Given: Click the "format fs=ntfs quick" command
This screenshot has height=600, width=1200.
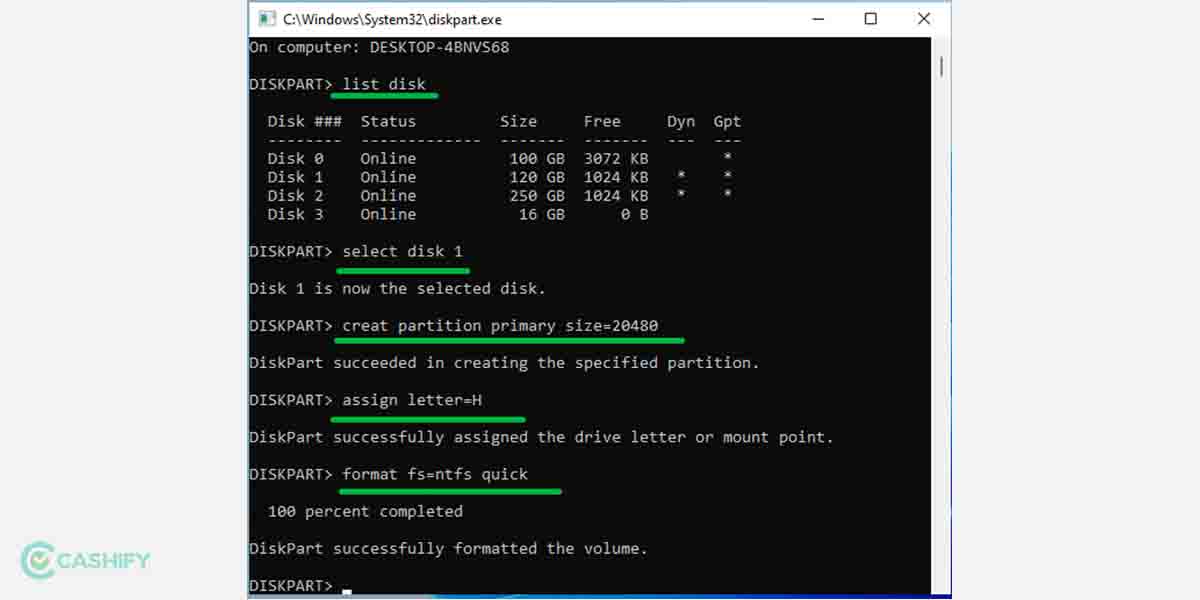Looking at the screenshot, I should pyautogui.click(x=435, y=474).
